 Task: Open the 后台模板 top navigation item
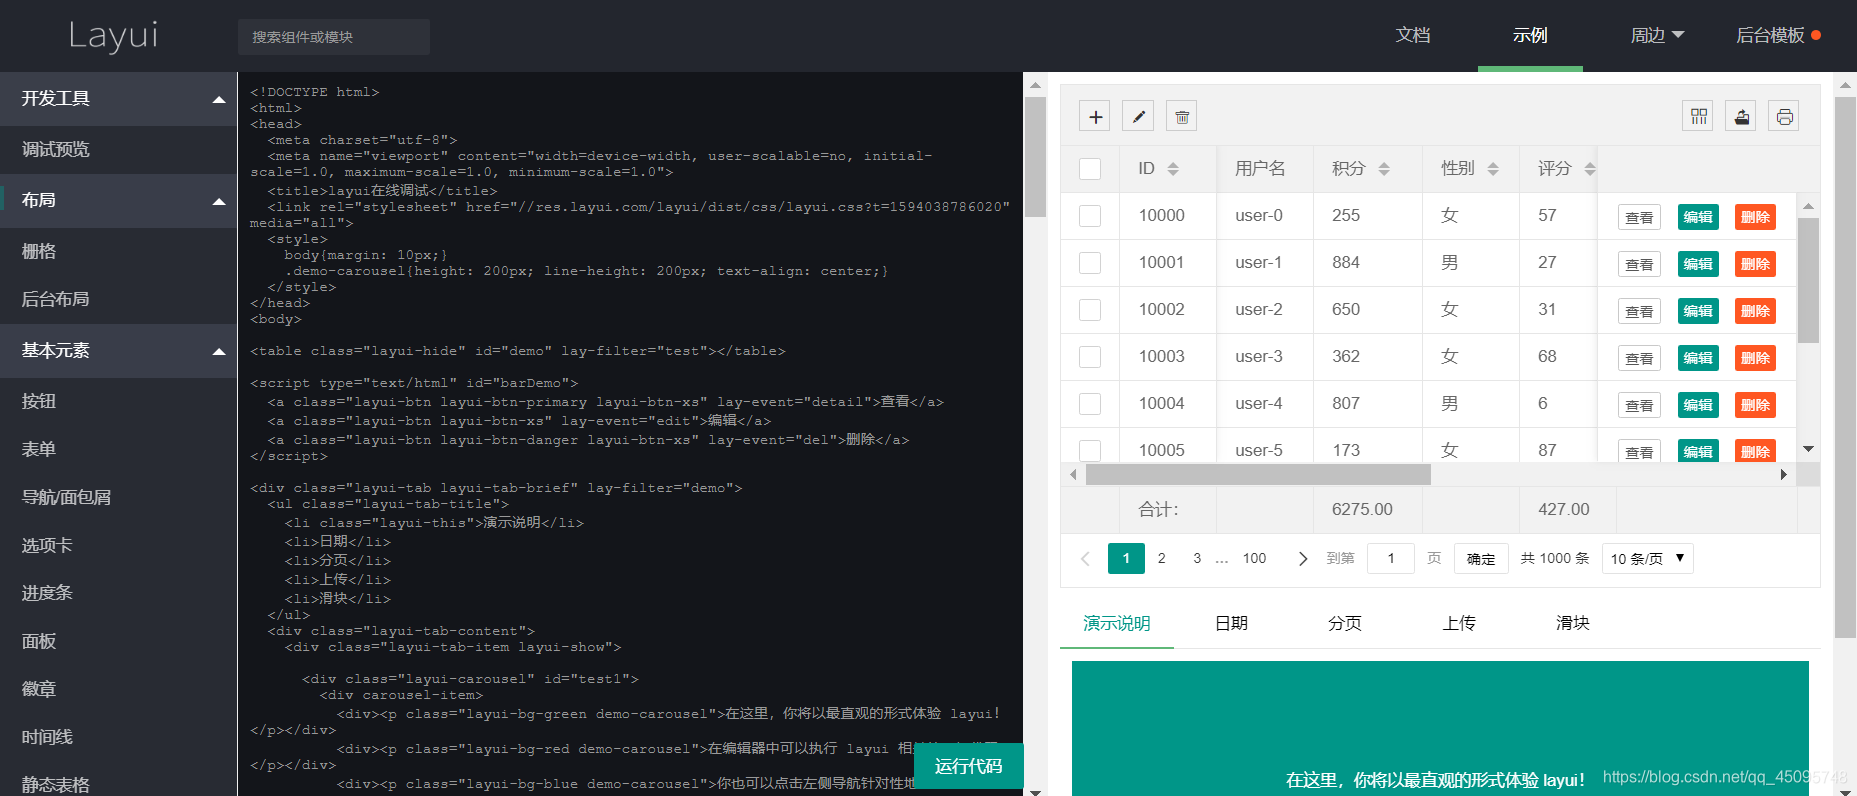[x=1778, y=36]
